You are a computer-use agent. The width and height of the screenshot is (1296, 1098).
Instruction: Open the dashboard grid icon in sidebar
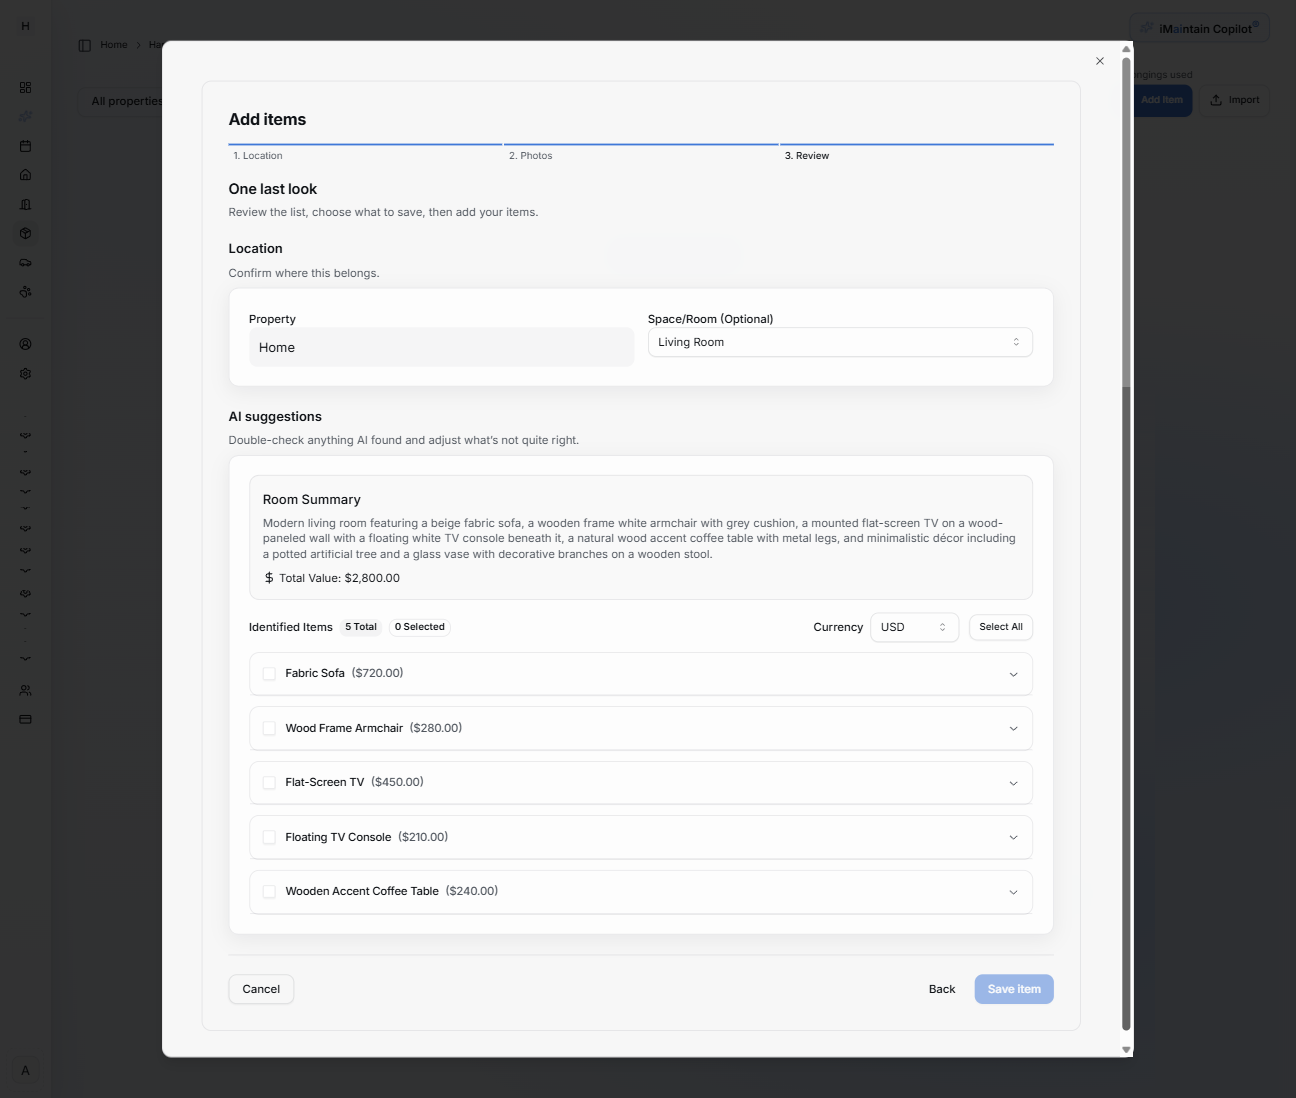(25, 87)
